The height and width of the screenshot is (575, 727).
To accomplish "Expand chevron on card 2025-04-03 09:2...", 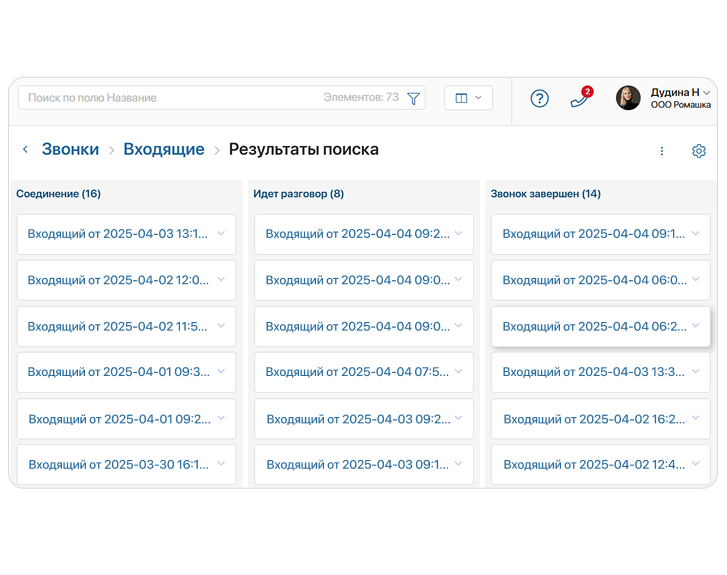I will 459,418.
